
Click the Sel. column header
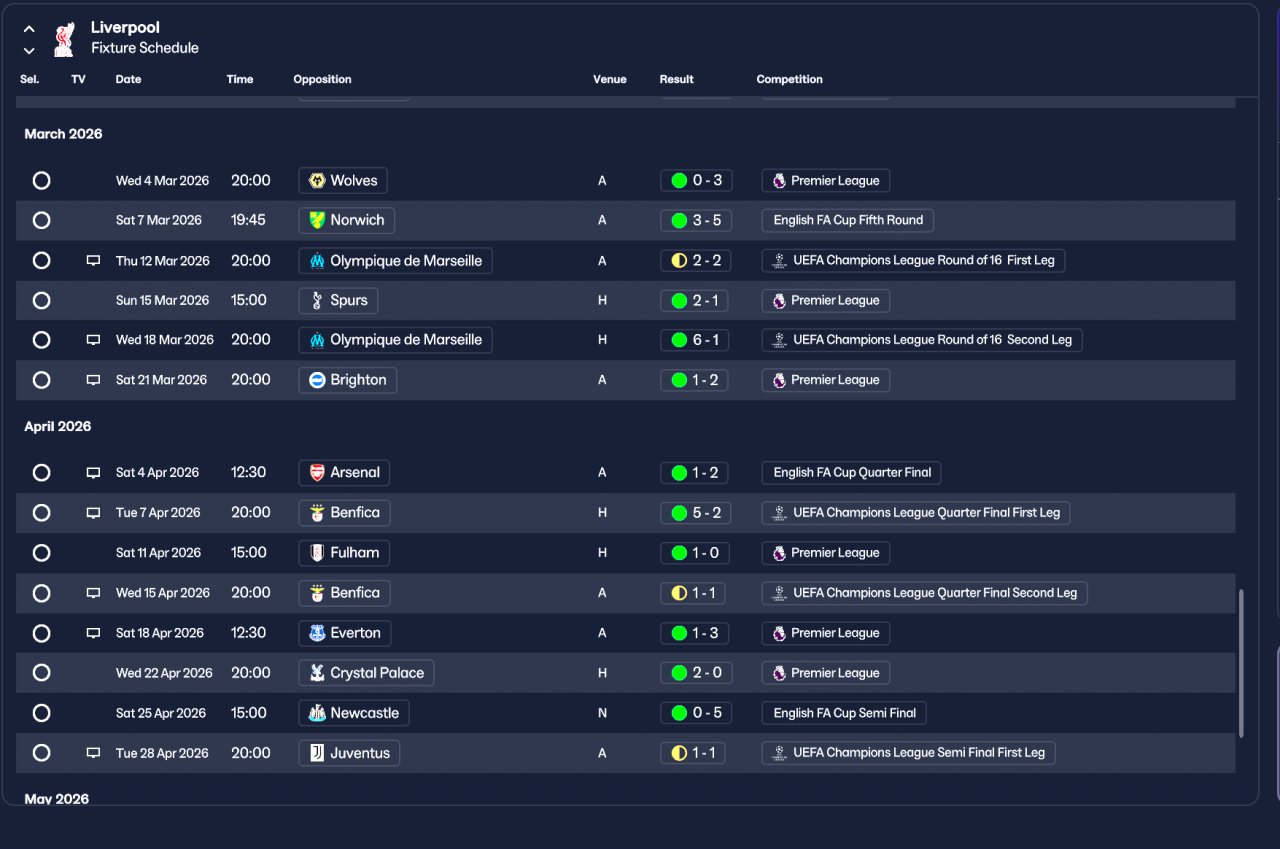(29, 79)
